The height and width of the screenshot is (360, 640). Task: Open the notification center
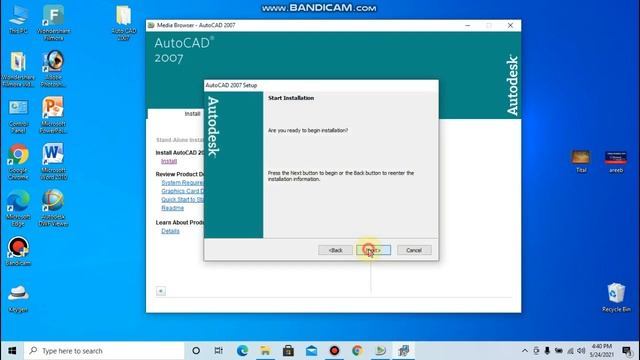[627, 351]
